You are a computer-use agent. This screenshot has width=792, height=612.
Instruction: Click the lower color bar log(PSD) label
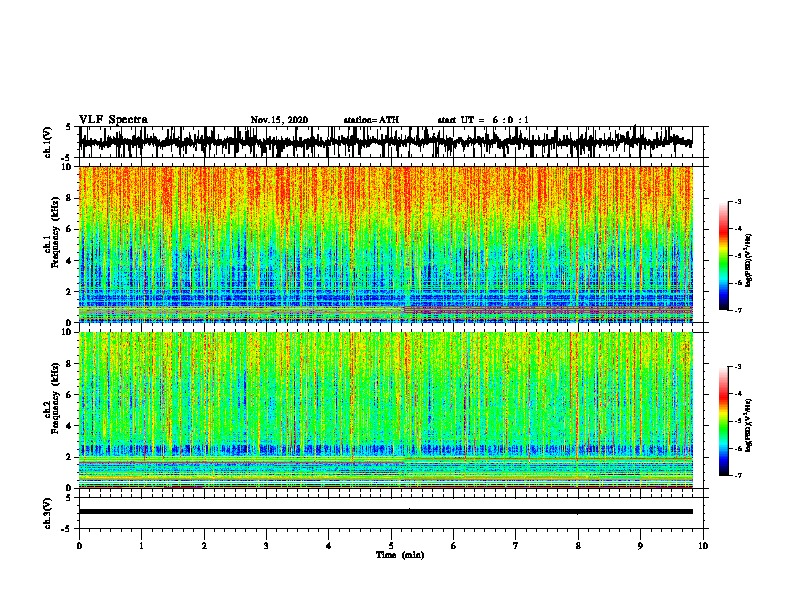pyautogui.click(x=748, y=425)
